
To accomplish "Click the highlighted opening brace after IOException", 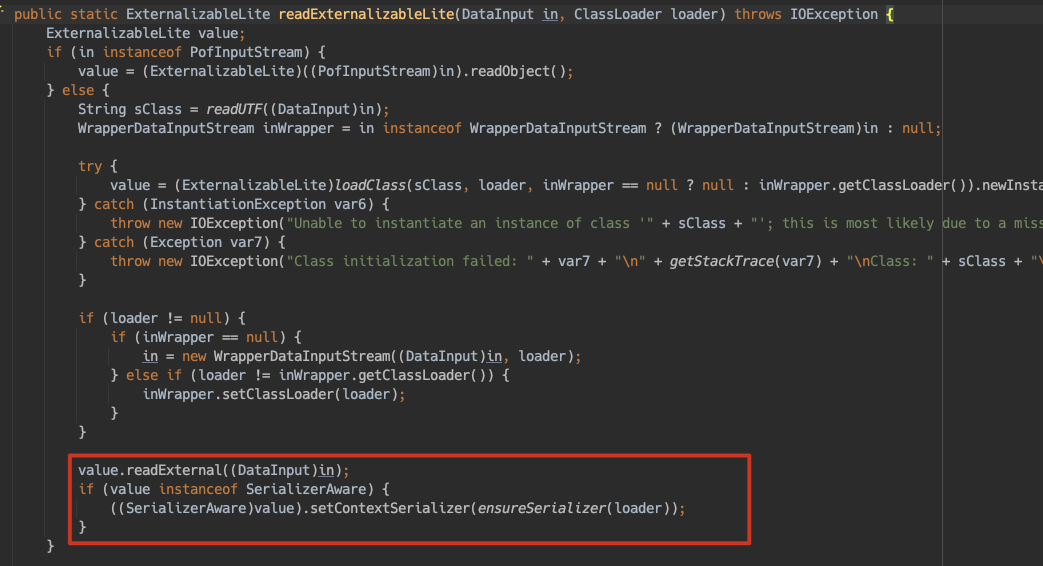I will 890,14.
